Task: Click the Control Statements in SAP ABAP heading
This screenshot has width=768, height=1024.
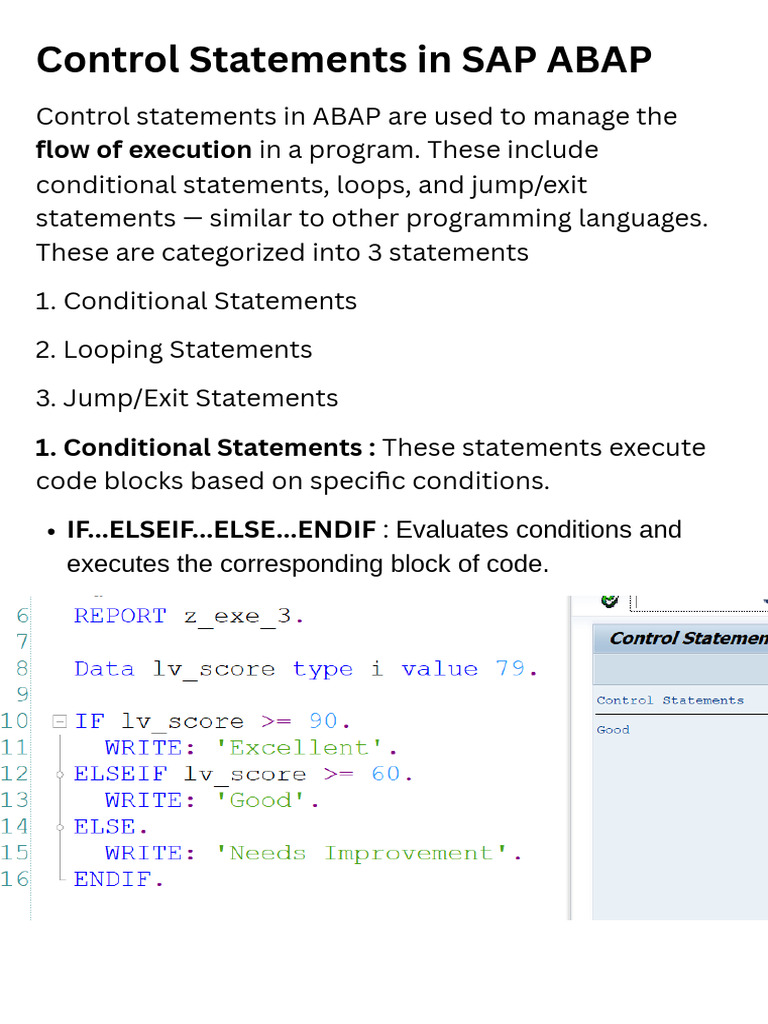Action: point(344,60)
